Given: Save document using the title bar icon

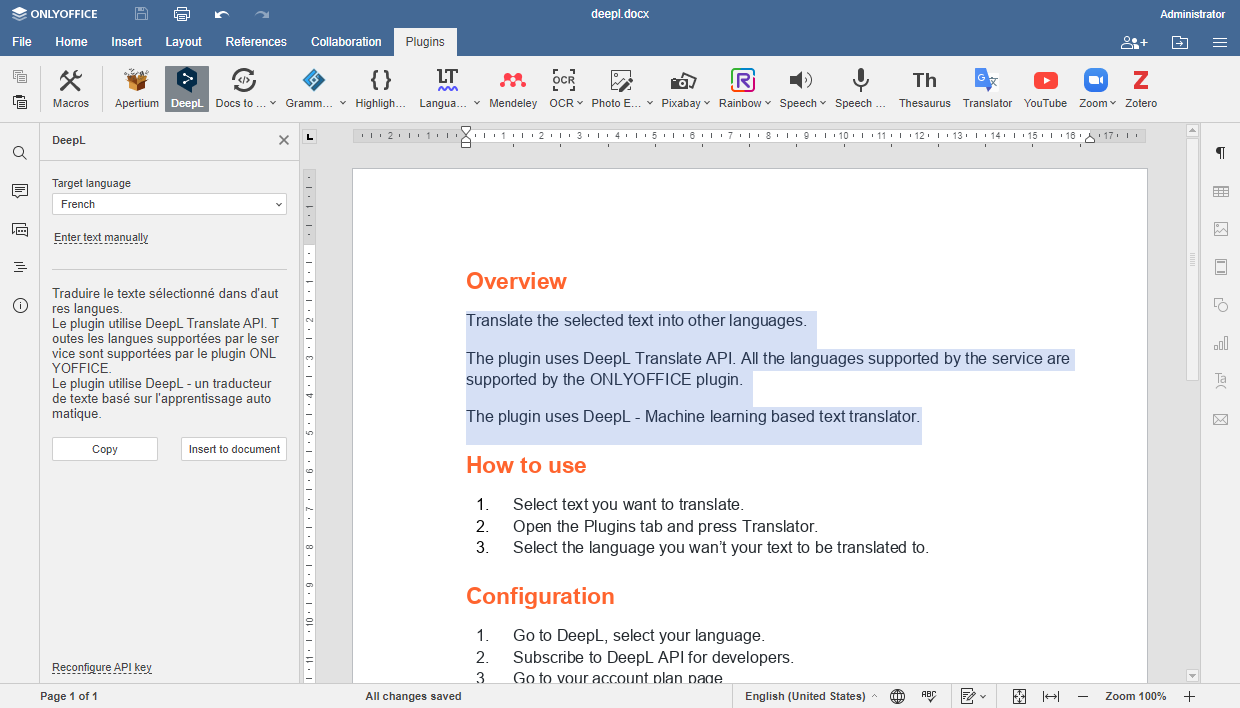Looking at the screenshot, I should point(141,14).
